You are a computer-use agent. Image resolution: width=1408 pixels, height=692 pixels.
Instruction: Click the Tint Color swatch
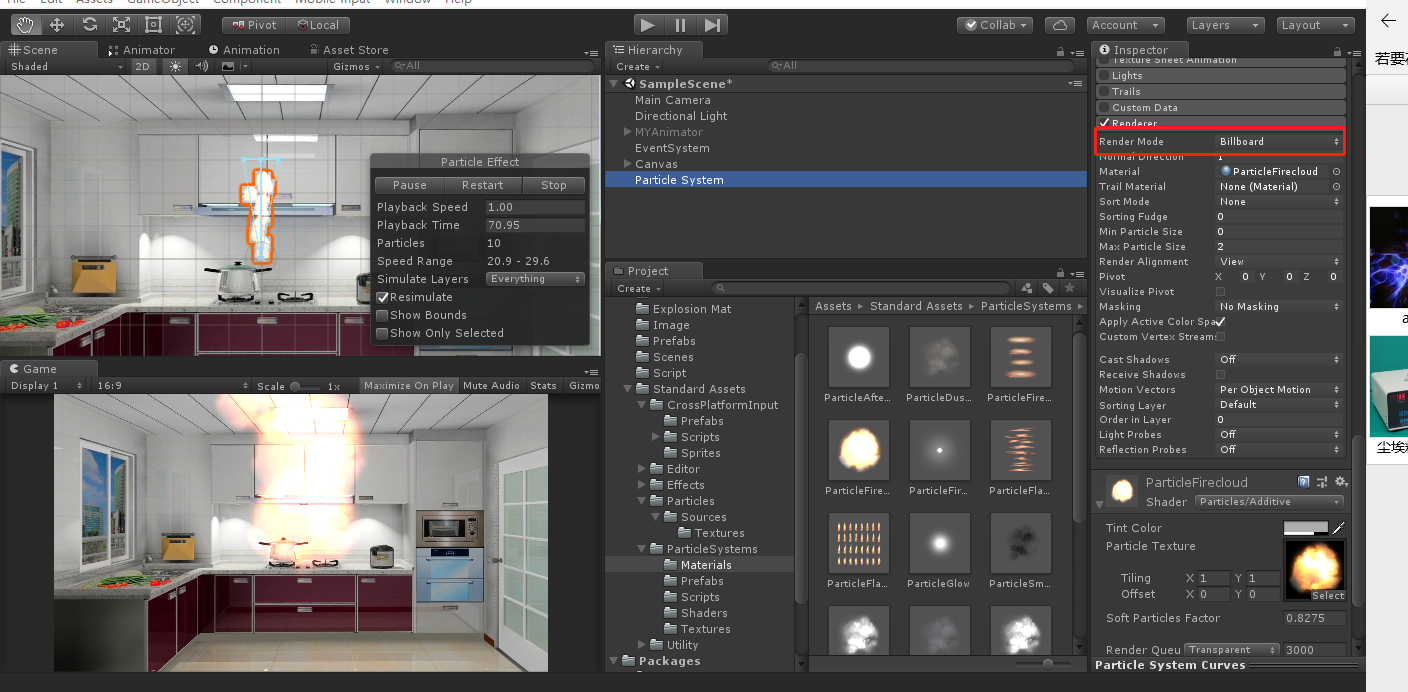point(1306,528)
